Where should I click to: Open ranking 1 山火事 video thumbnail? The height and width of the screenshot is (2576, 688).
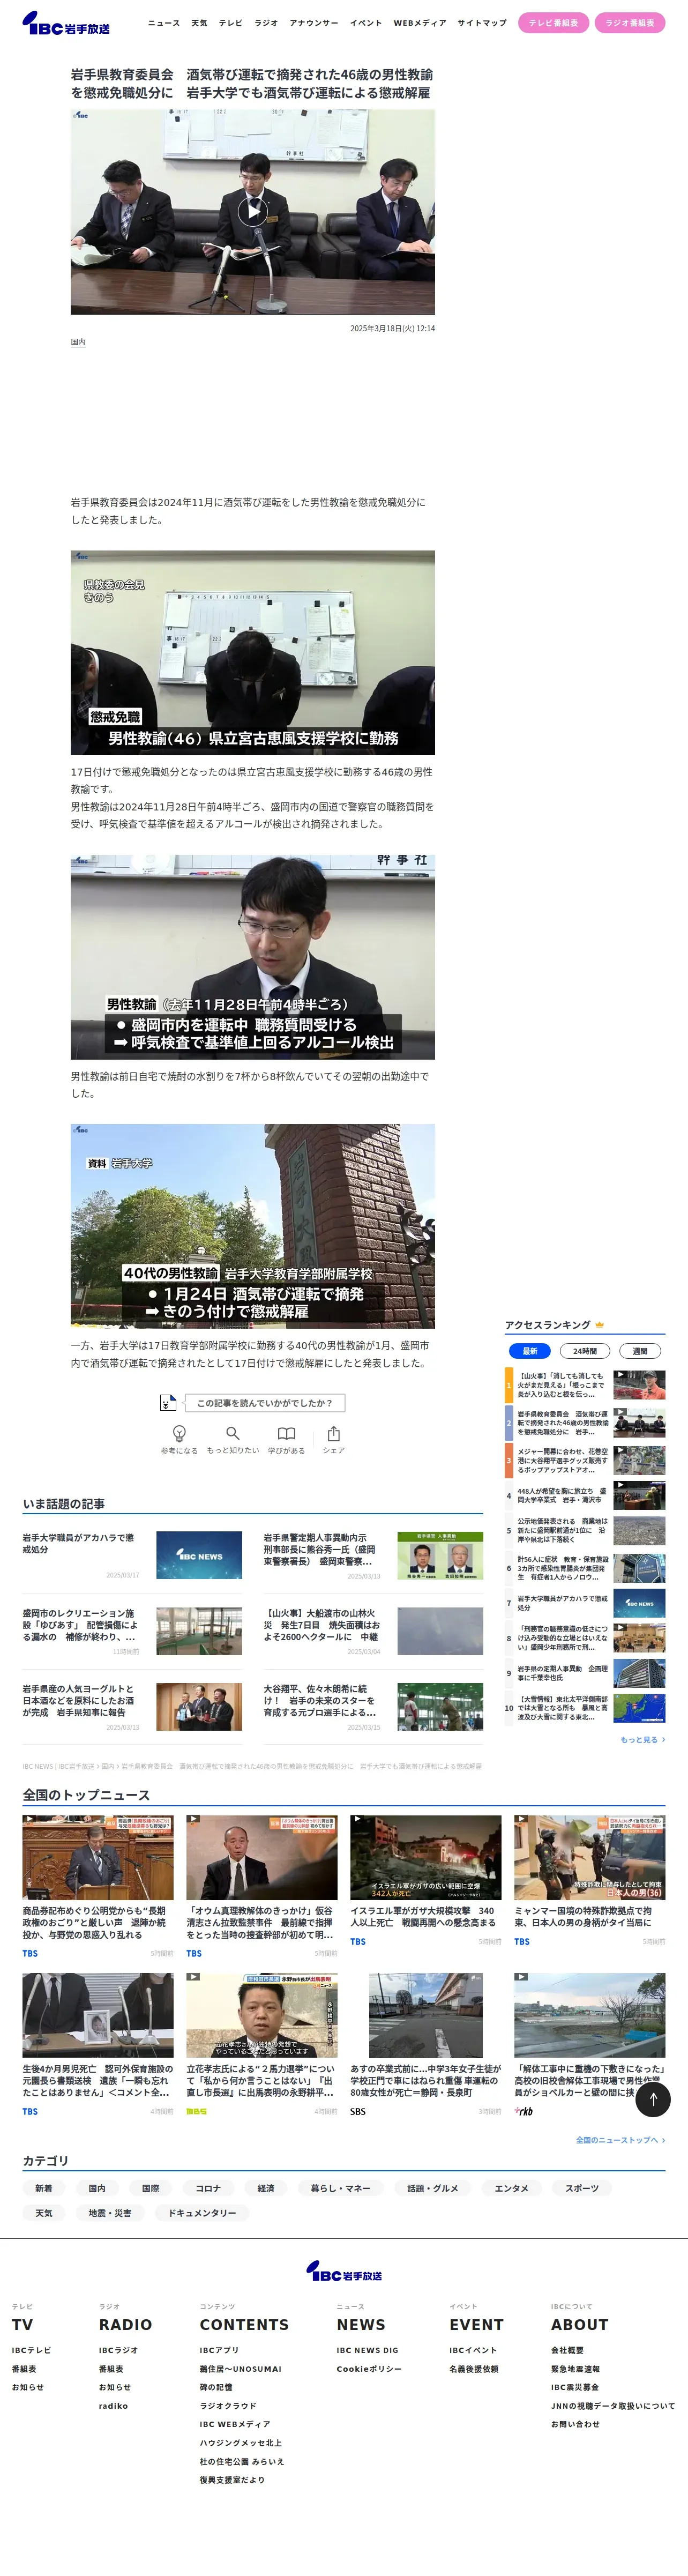click(x=639, y=1384)
